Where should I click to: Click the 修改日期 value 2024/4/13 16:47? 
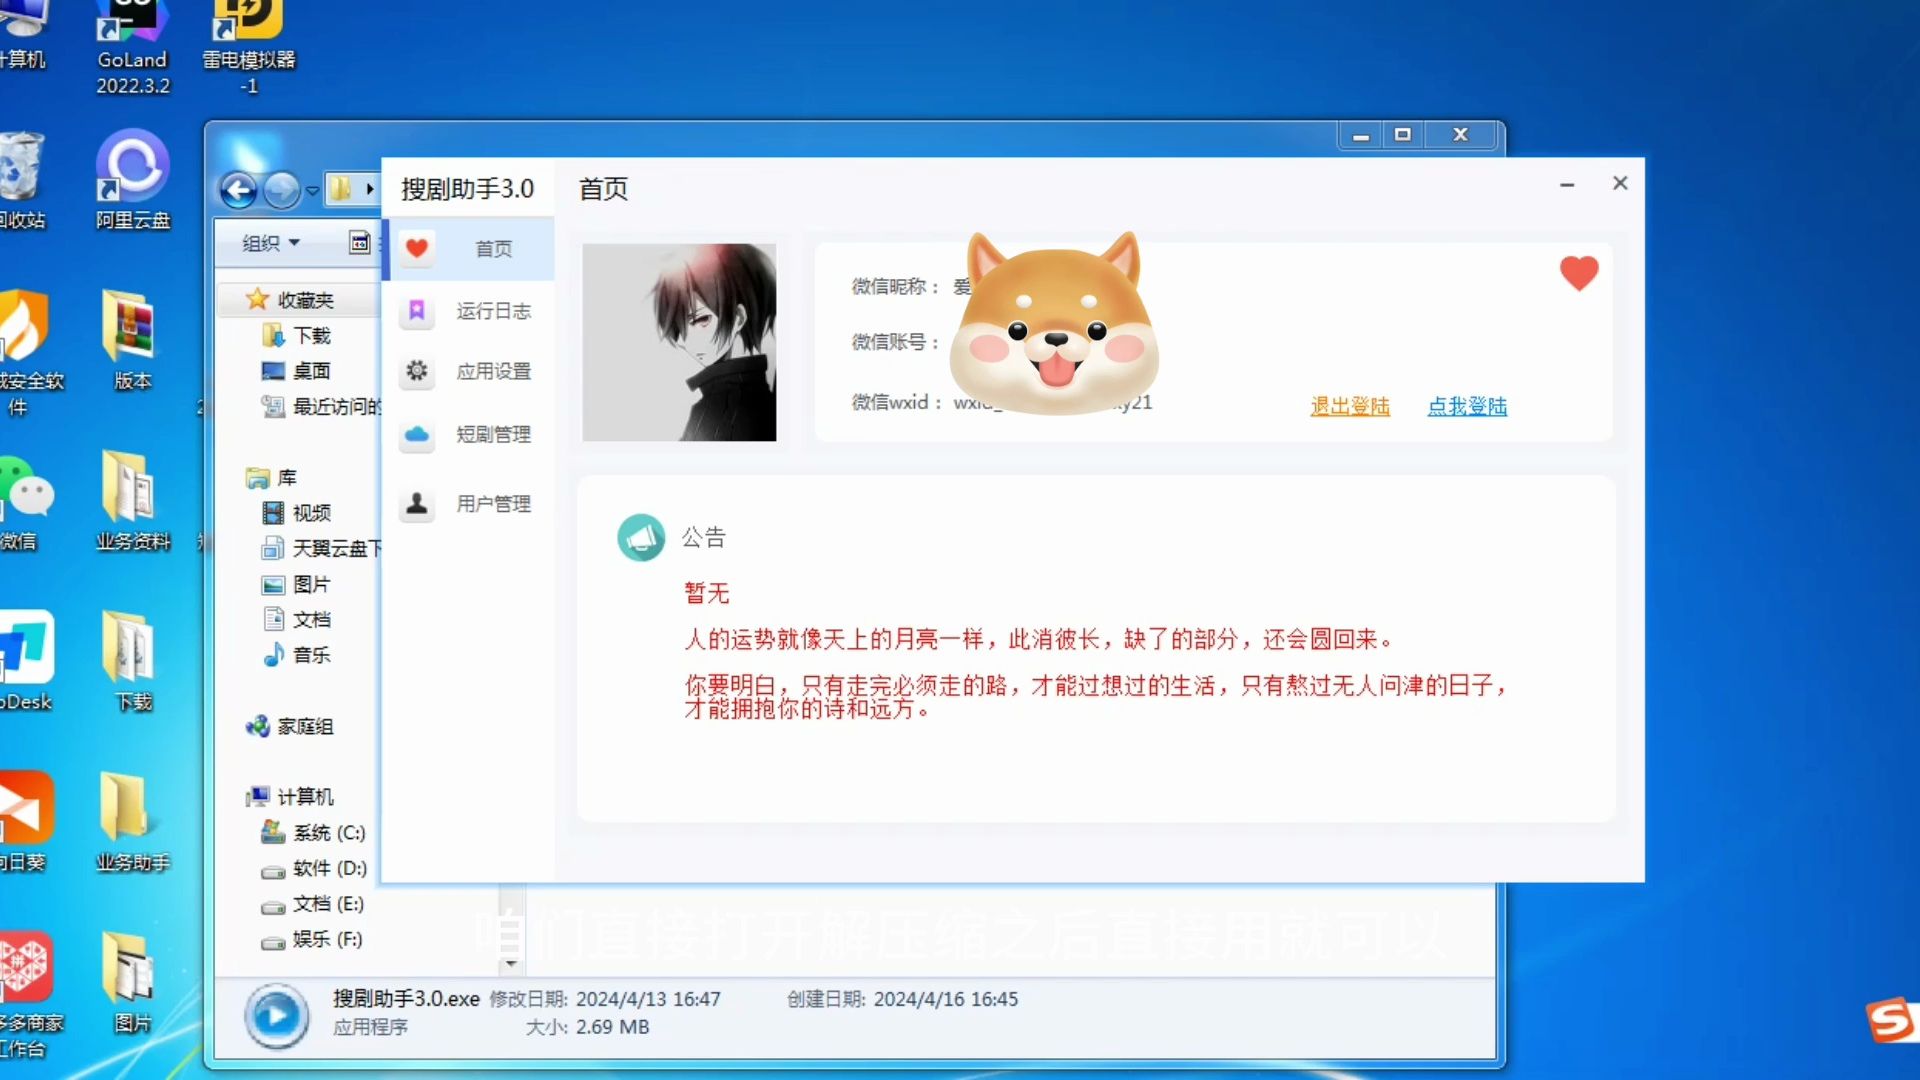648,999
